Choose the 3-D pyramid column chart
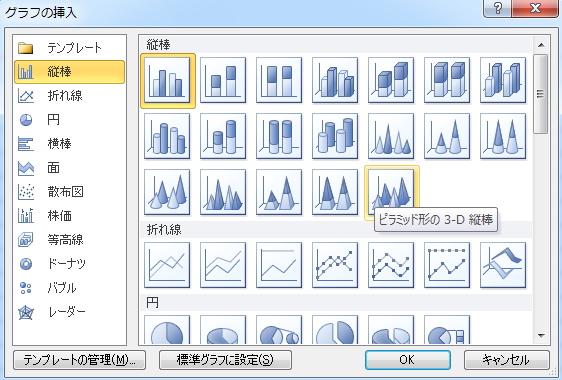The height and width of the screenshot is (380, 562). click(x=391, y=190)
